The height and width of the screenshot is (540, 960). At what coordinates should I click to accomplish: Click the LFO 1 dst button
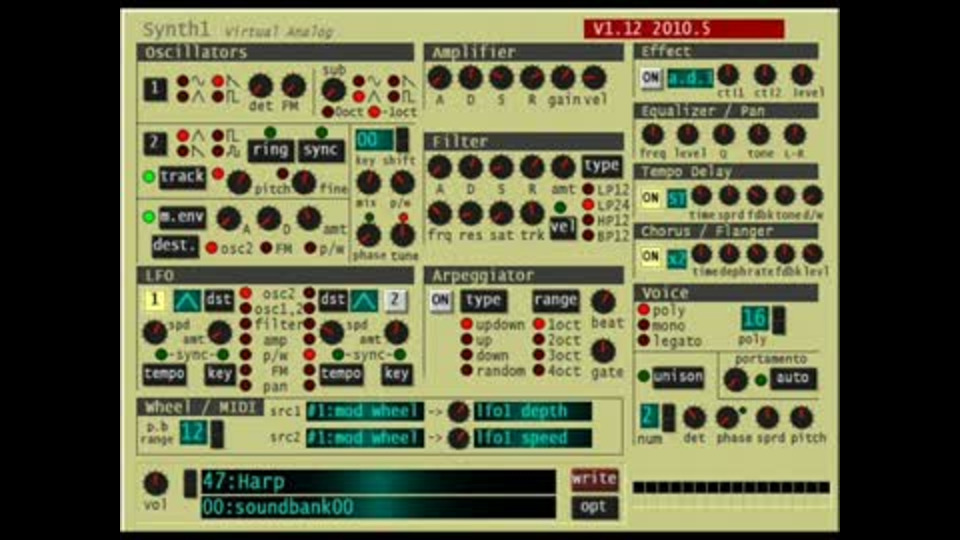click(219, 301)
